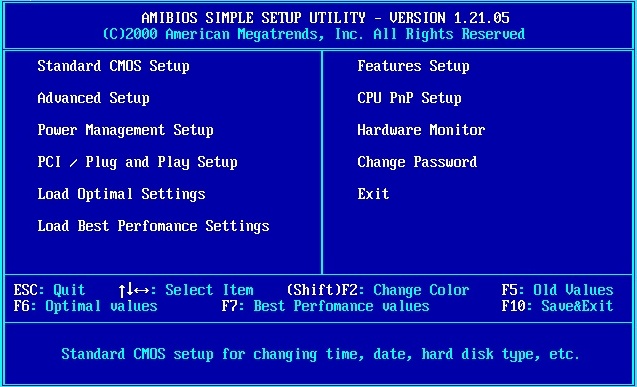Open Power Management Setup

[x=126, y=130]
